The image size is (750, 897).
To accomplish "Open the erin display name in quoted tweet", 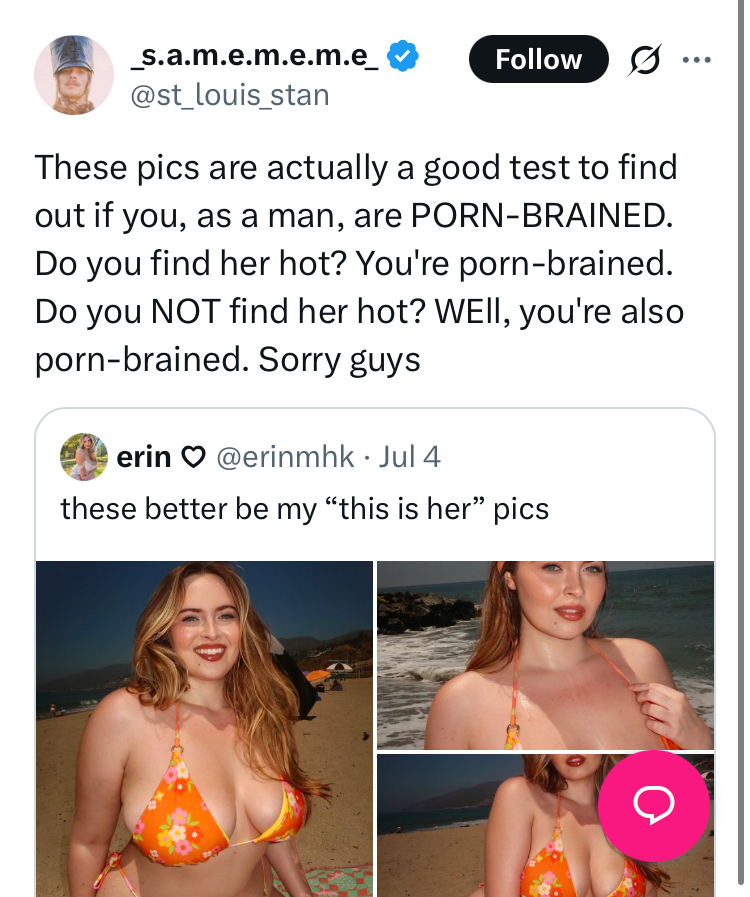I will click(x=144, y=457).
